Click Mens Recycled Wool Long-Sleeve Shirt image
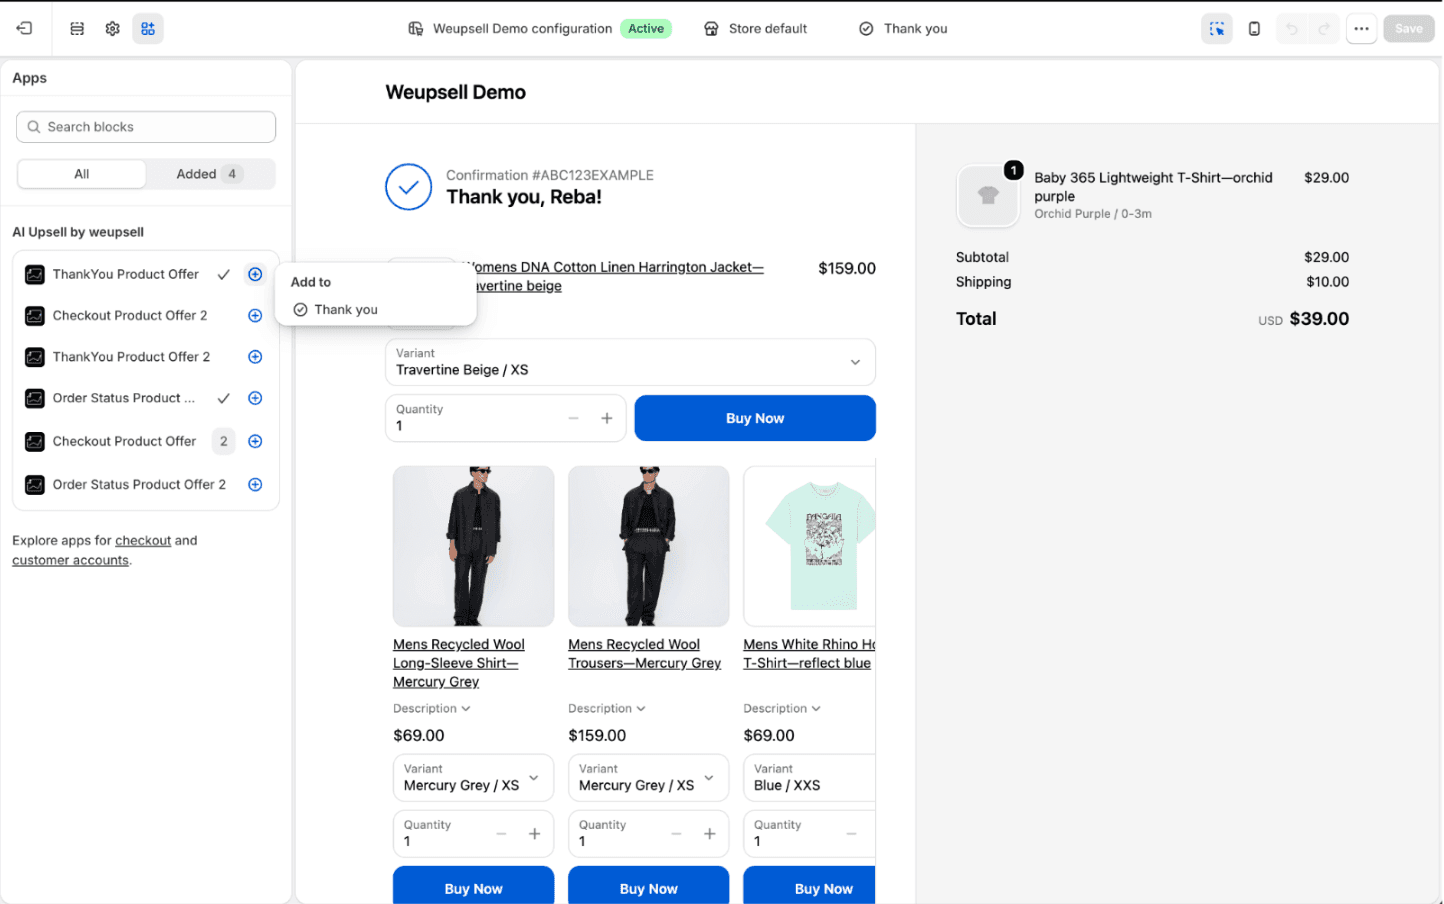The width and height of the screenshot is (1444, 904). (473, 546)
